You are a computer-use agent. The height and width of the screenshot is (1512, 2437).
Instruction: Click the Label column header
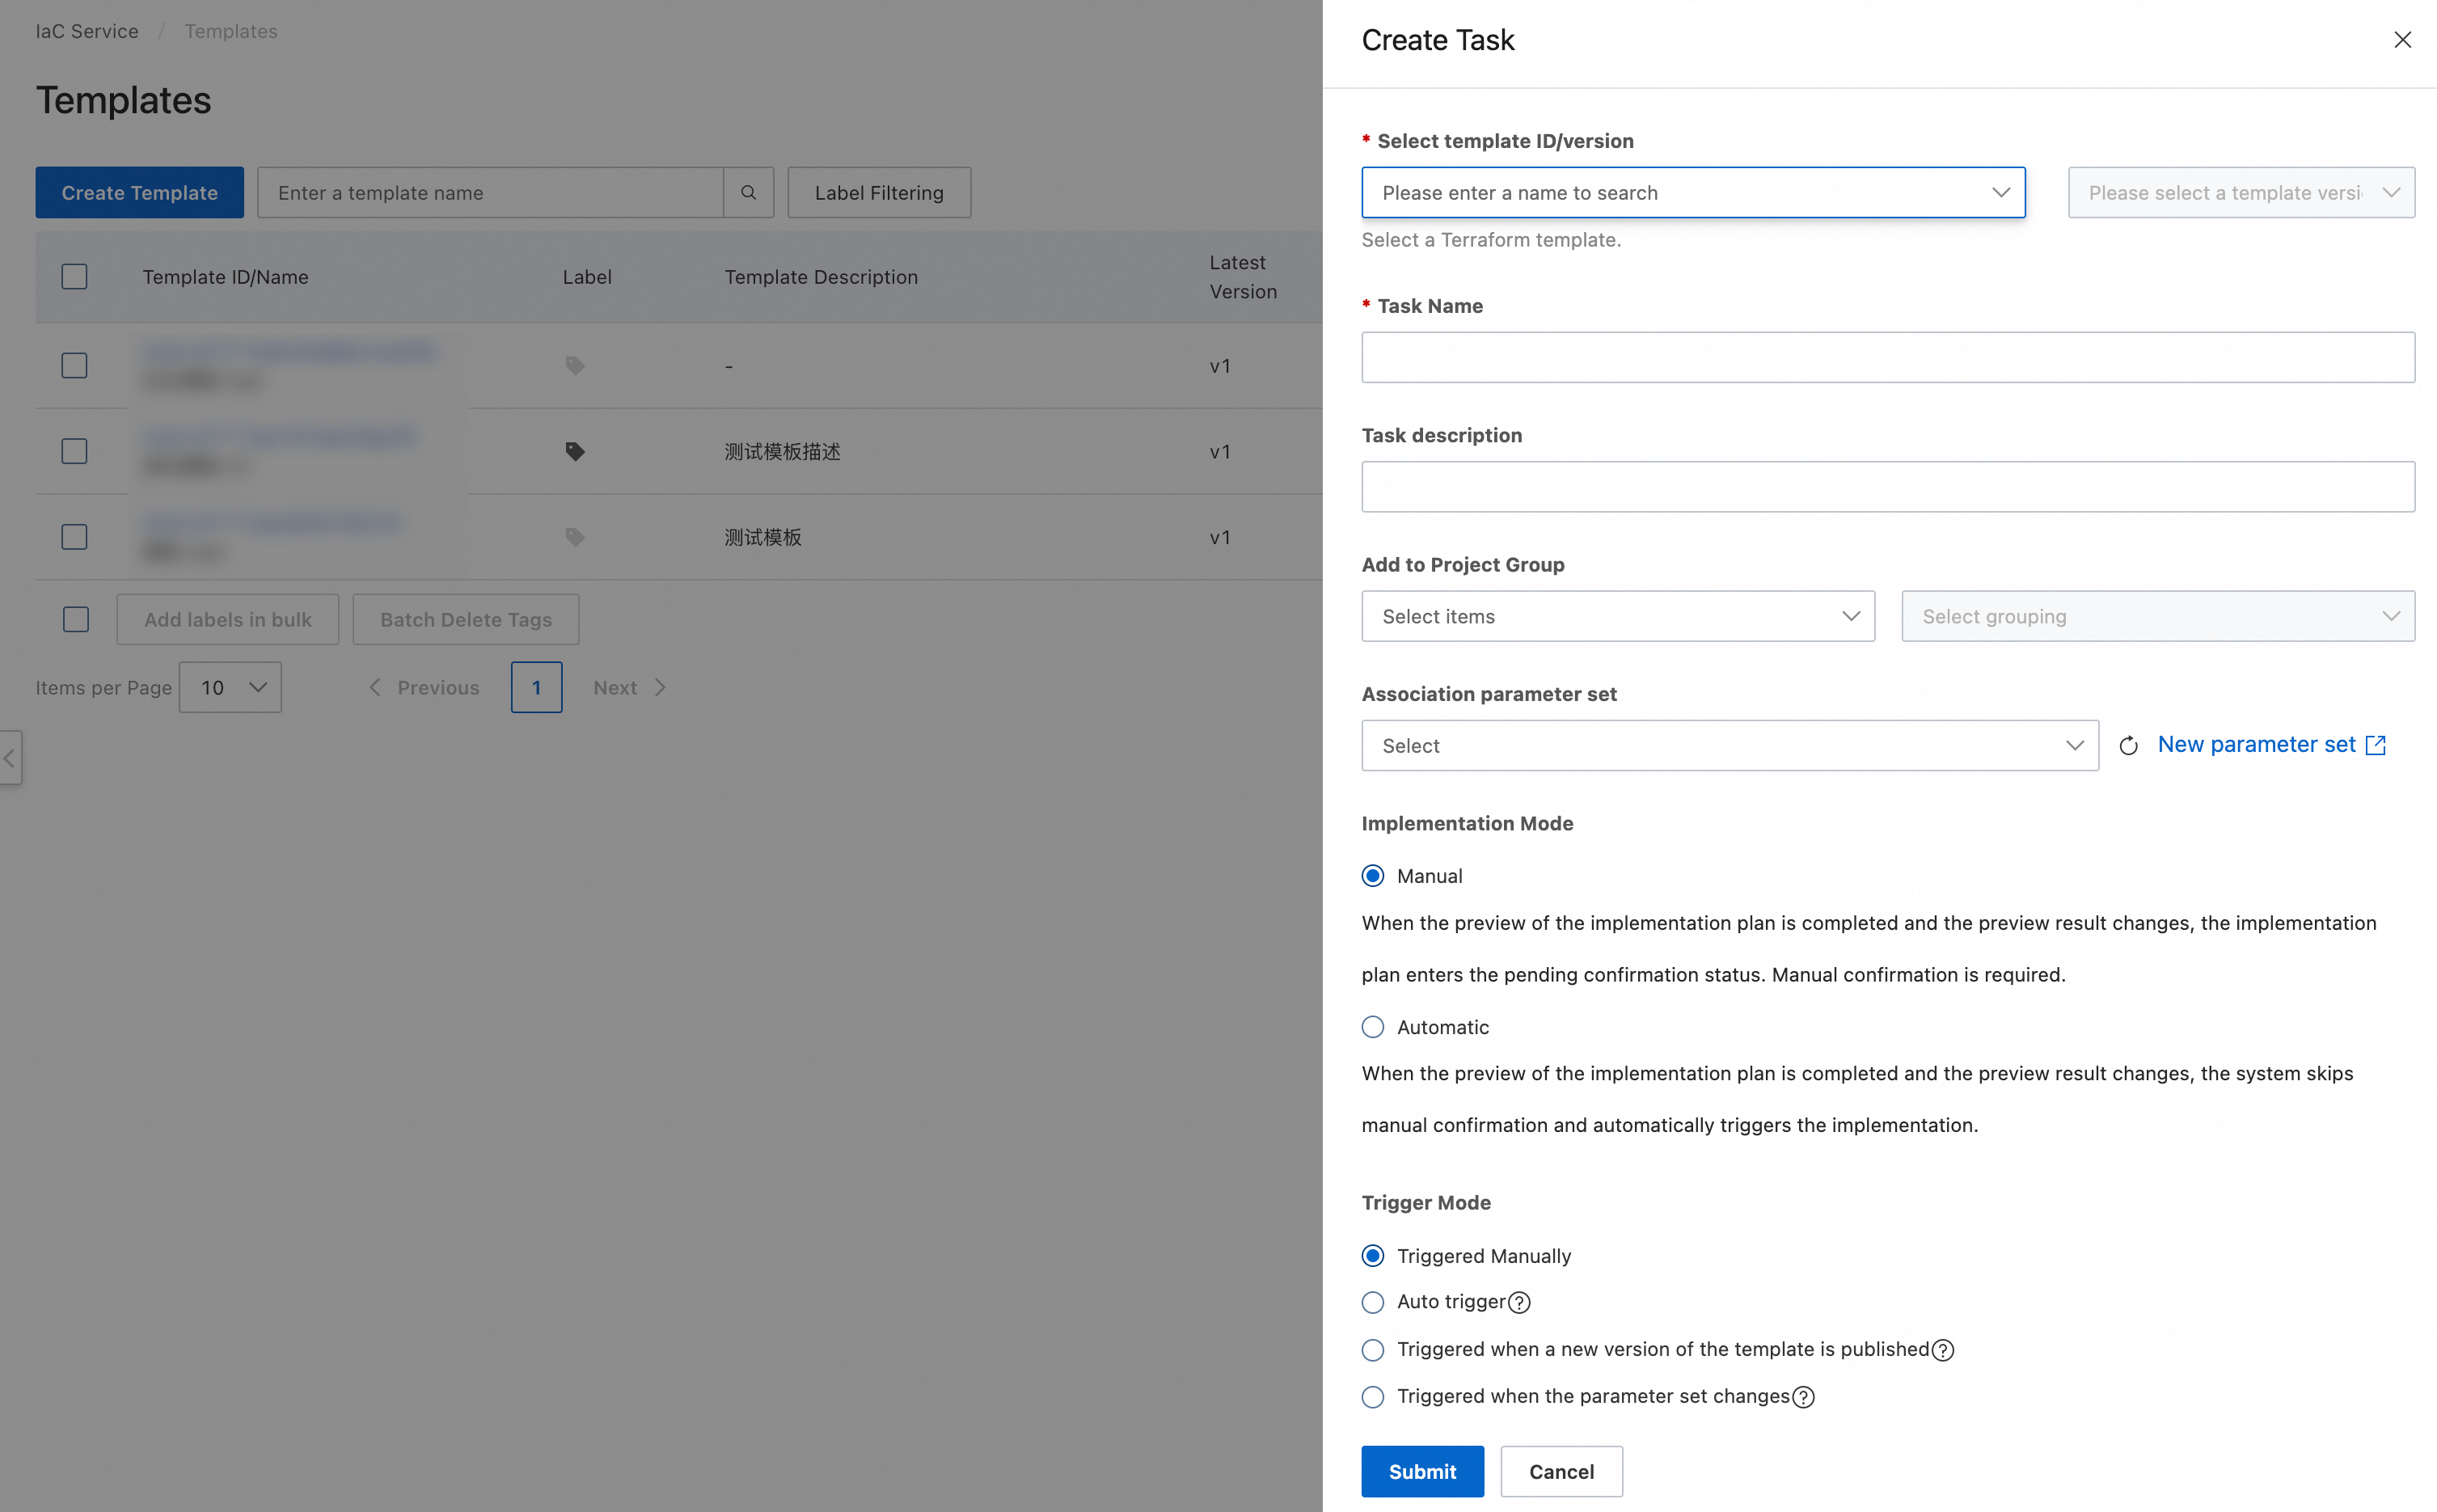click(x=587, y=277)
